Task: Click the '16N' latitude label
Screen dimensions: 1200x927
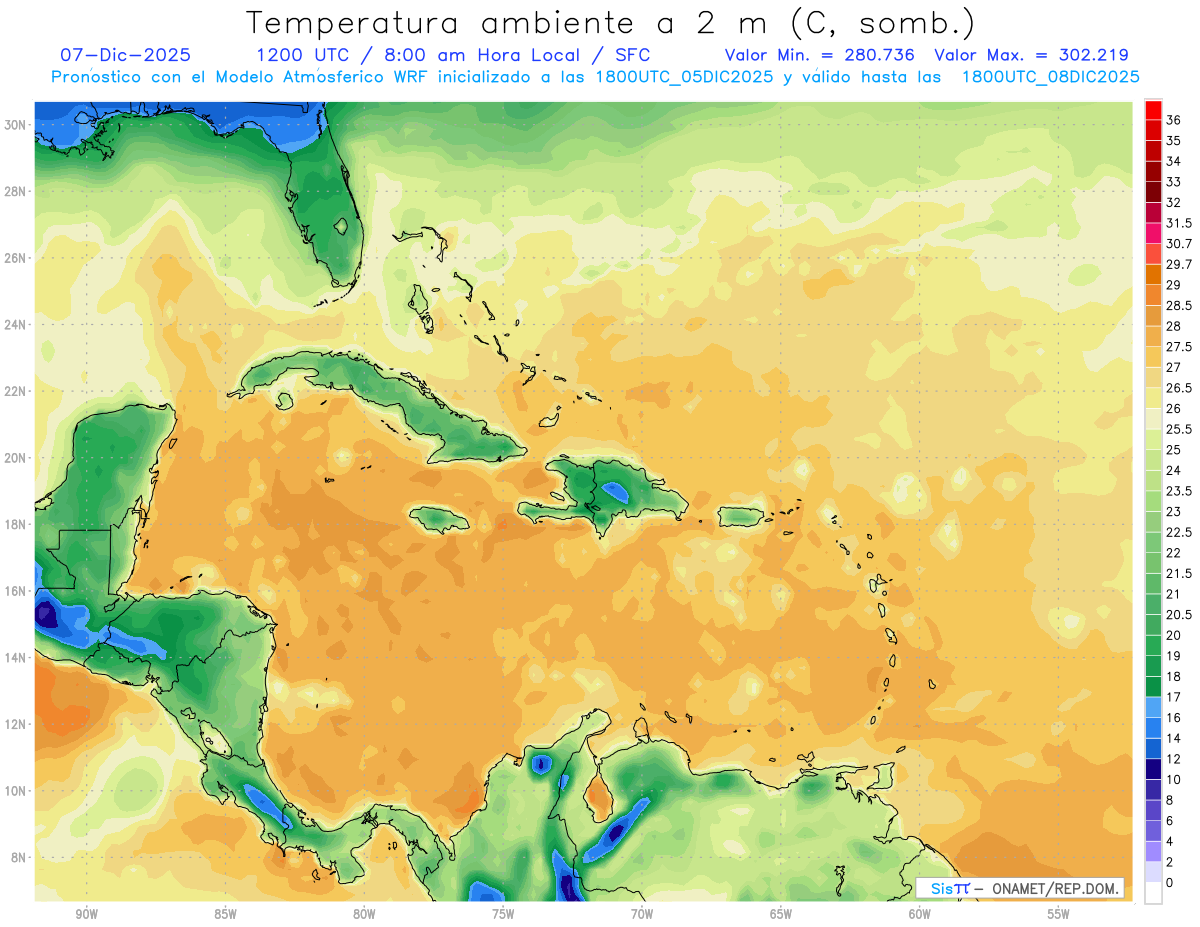Action: 16,591
